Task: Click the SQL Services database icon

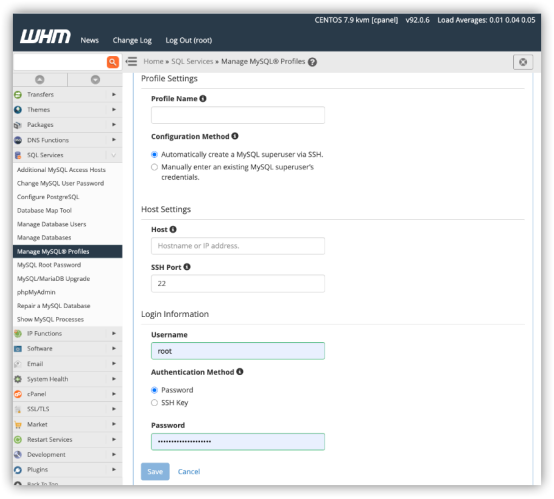Action: tap(18, 155)
